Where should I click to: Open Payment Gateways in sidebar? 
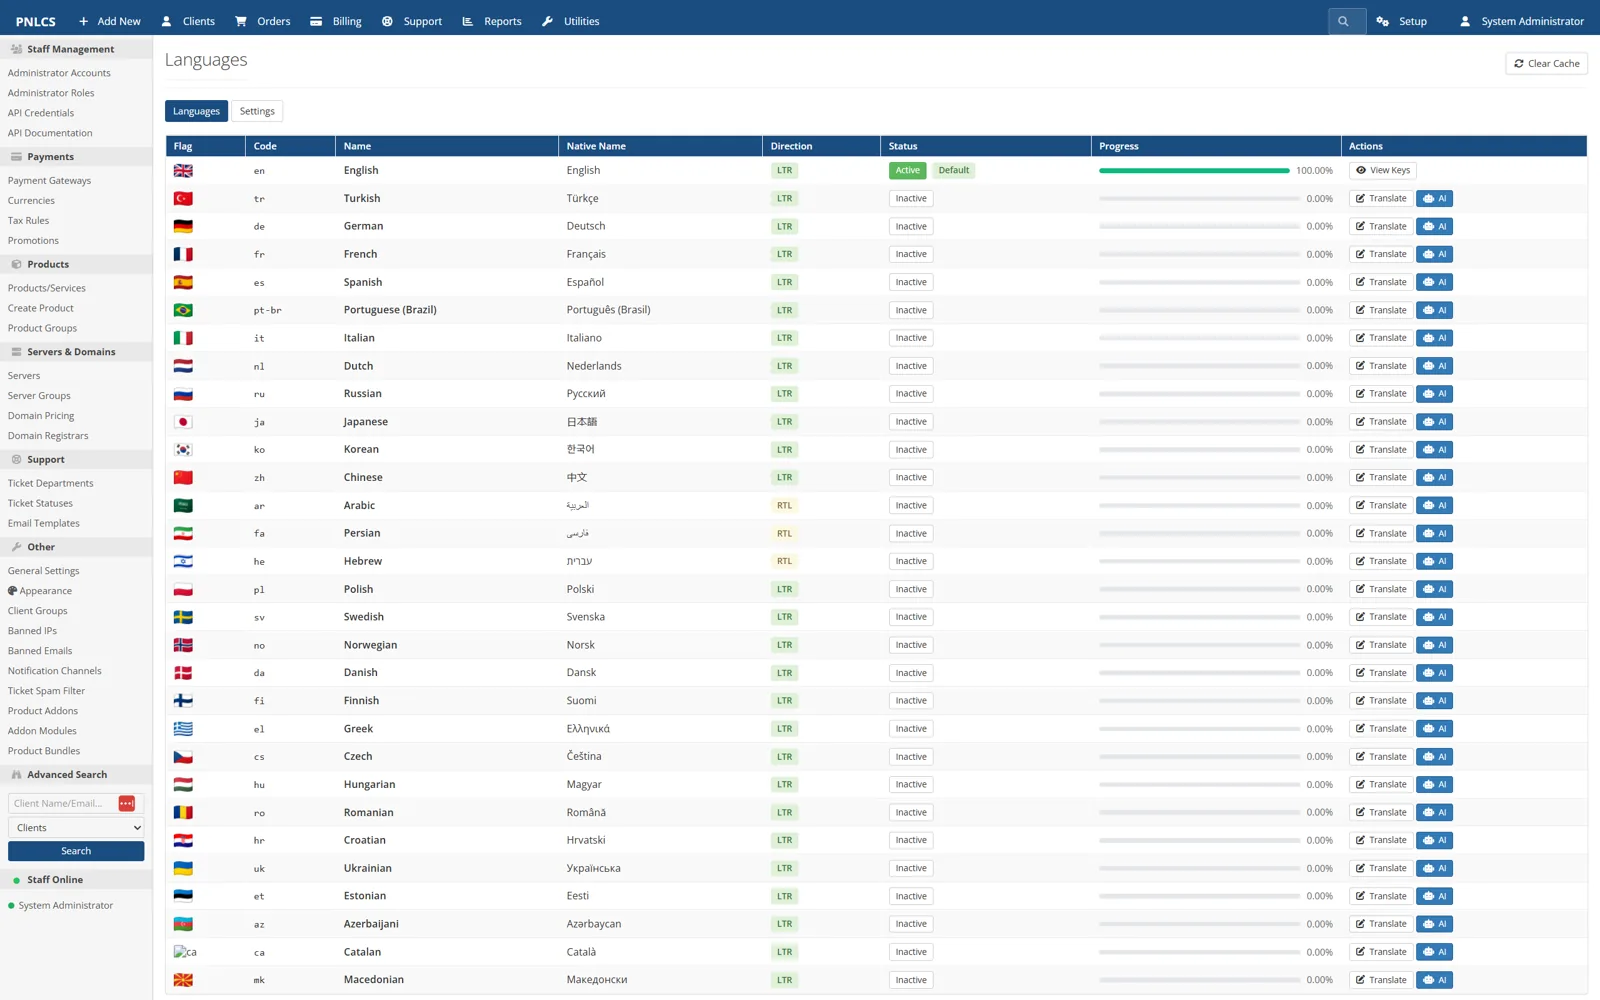tap(49, 181)
